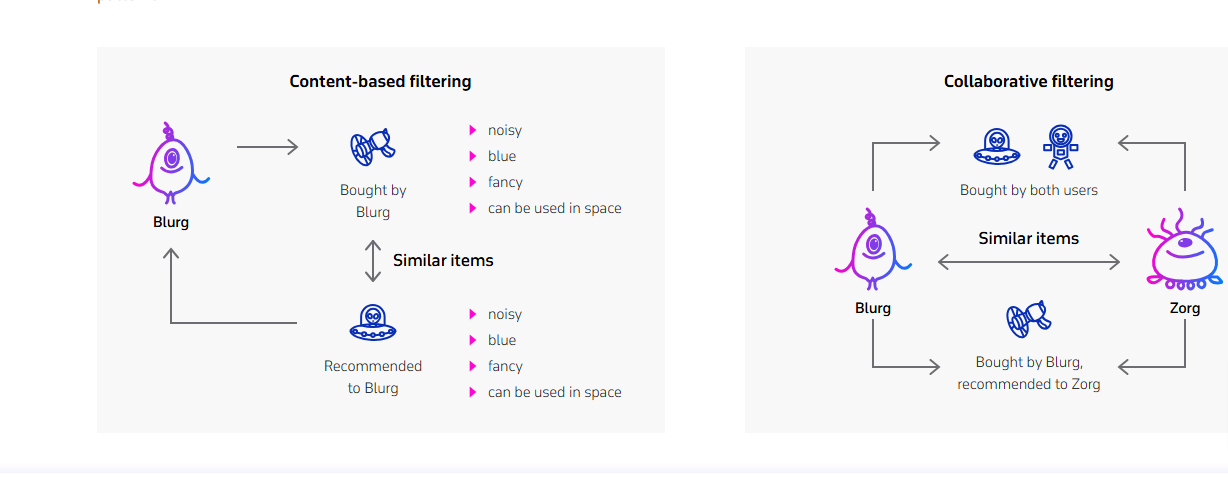This screenshot has height=478, width=1228.
Task: Select the satellite icon recommended to Zorg
Action: (1029, 319)
